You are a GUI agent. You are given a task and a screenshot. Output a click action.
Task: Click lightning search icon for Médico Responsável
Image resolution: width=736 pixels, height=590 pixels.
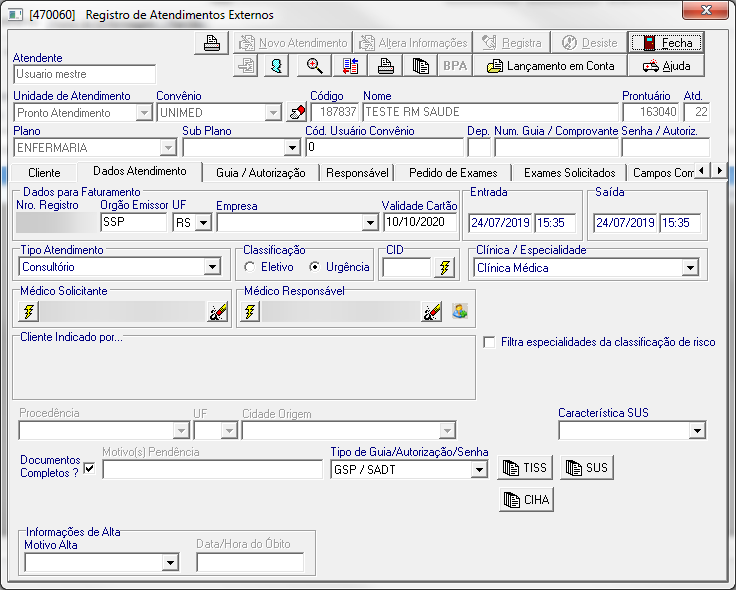click(250, 312)
